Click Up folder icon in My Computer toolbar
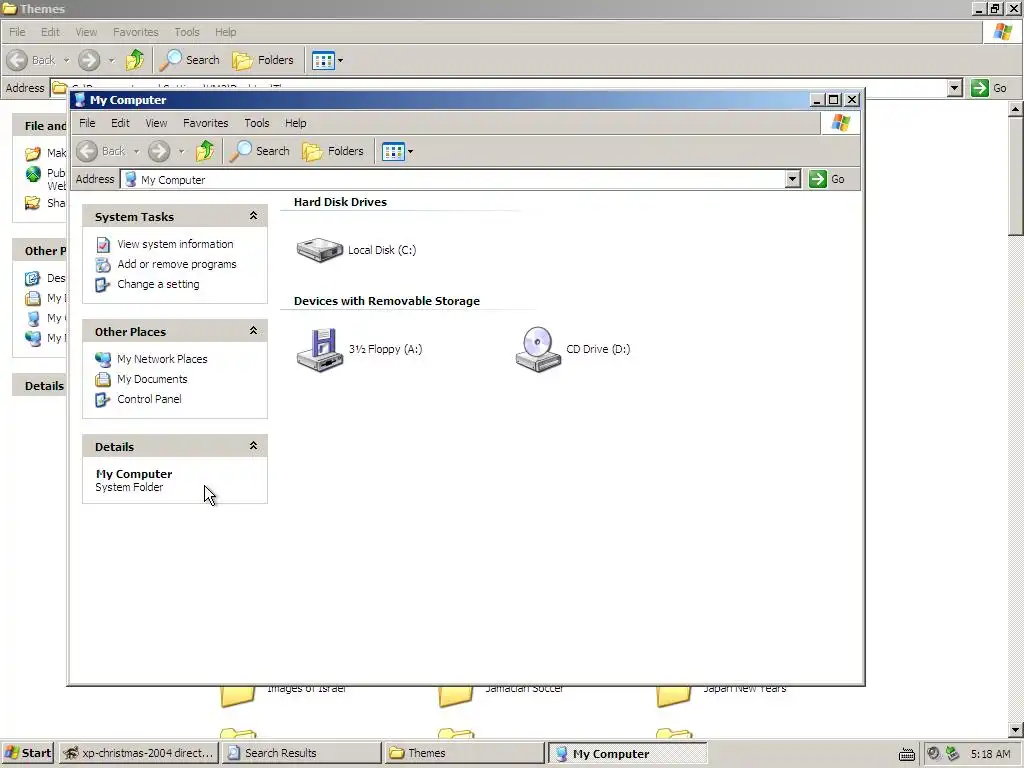This screenshot has height=768, width=1024. click(205, 151)
